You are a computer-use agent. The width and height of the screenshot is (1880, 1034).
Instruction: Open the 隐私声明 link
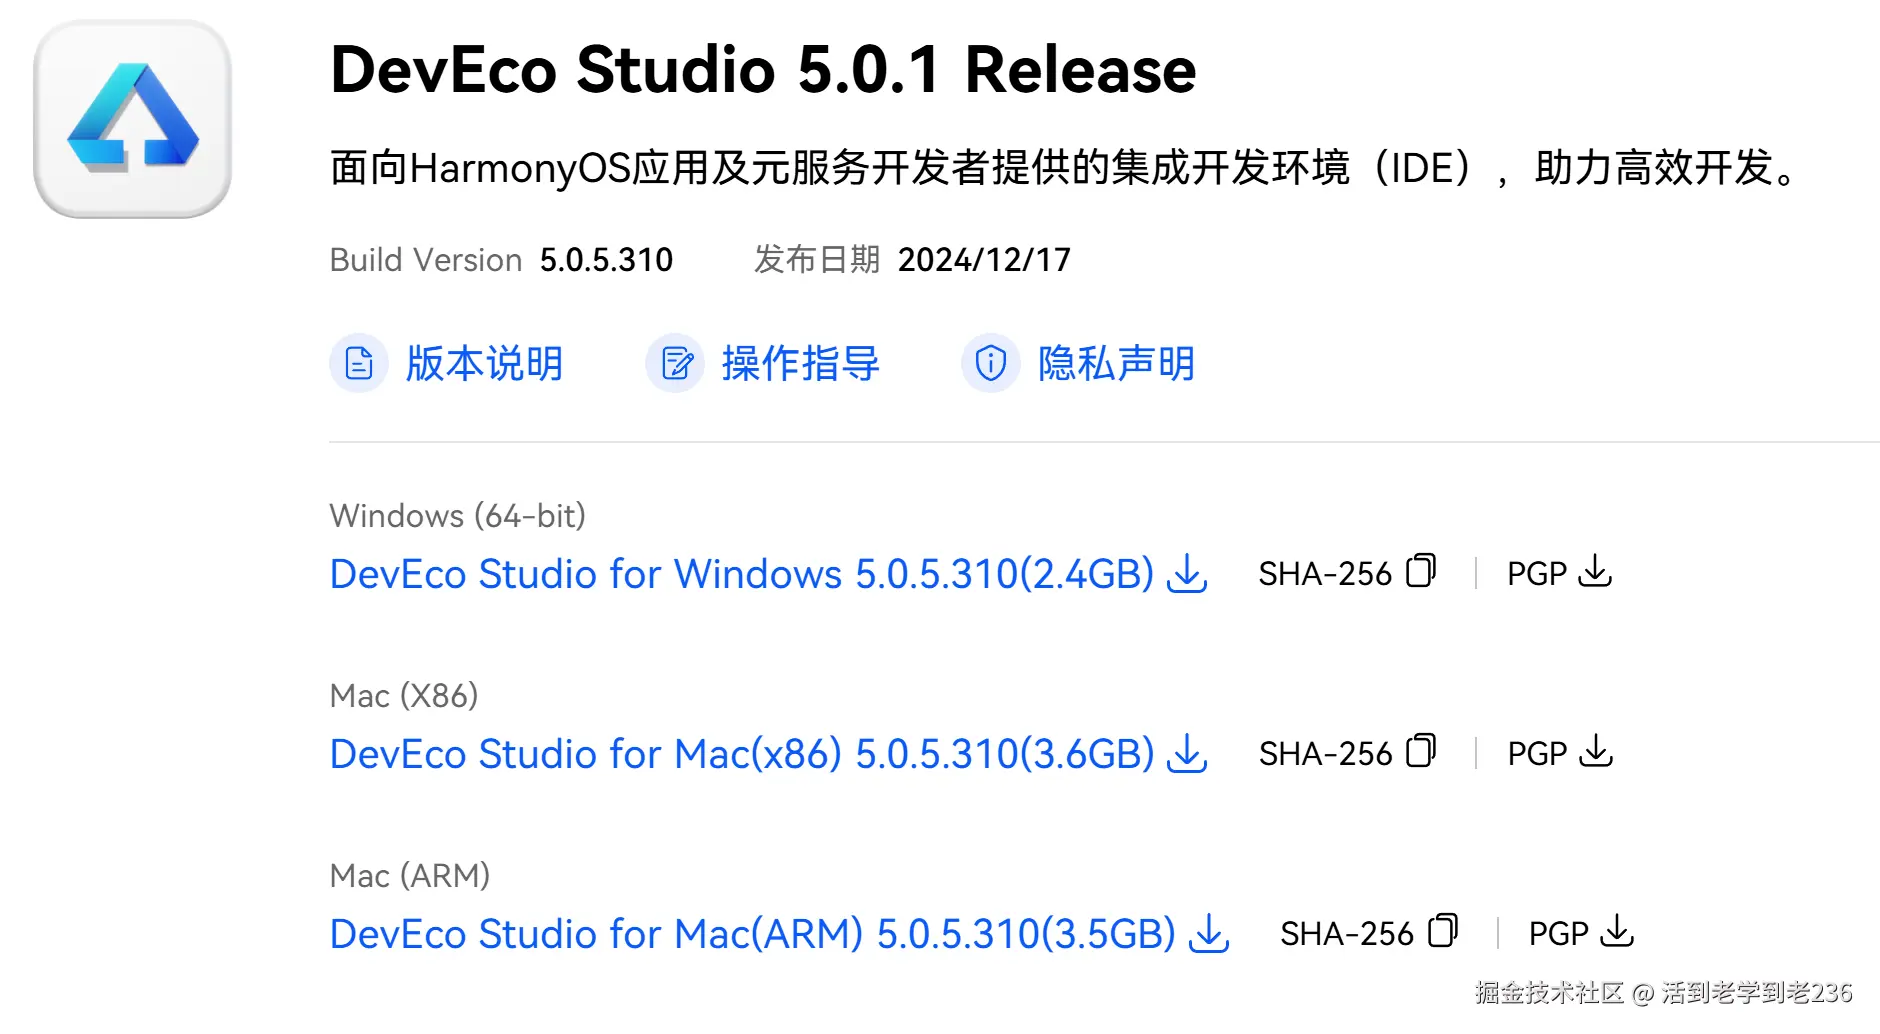[1116, 363]
